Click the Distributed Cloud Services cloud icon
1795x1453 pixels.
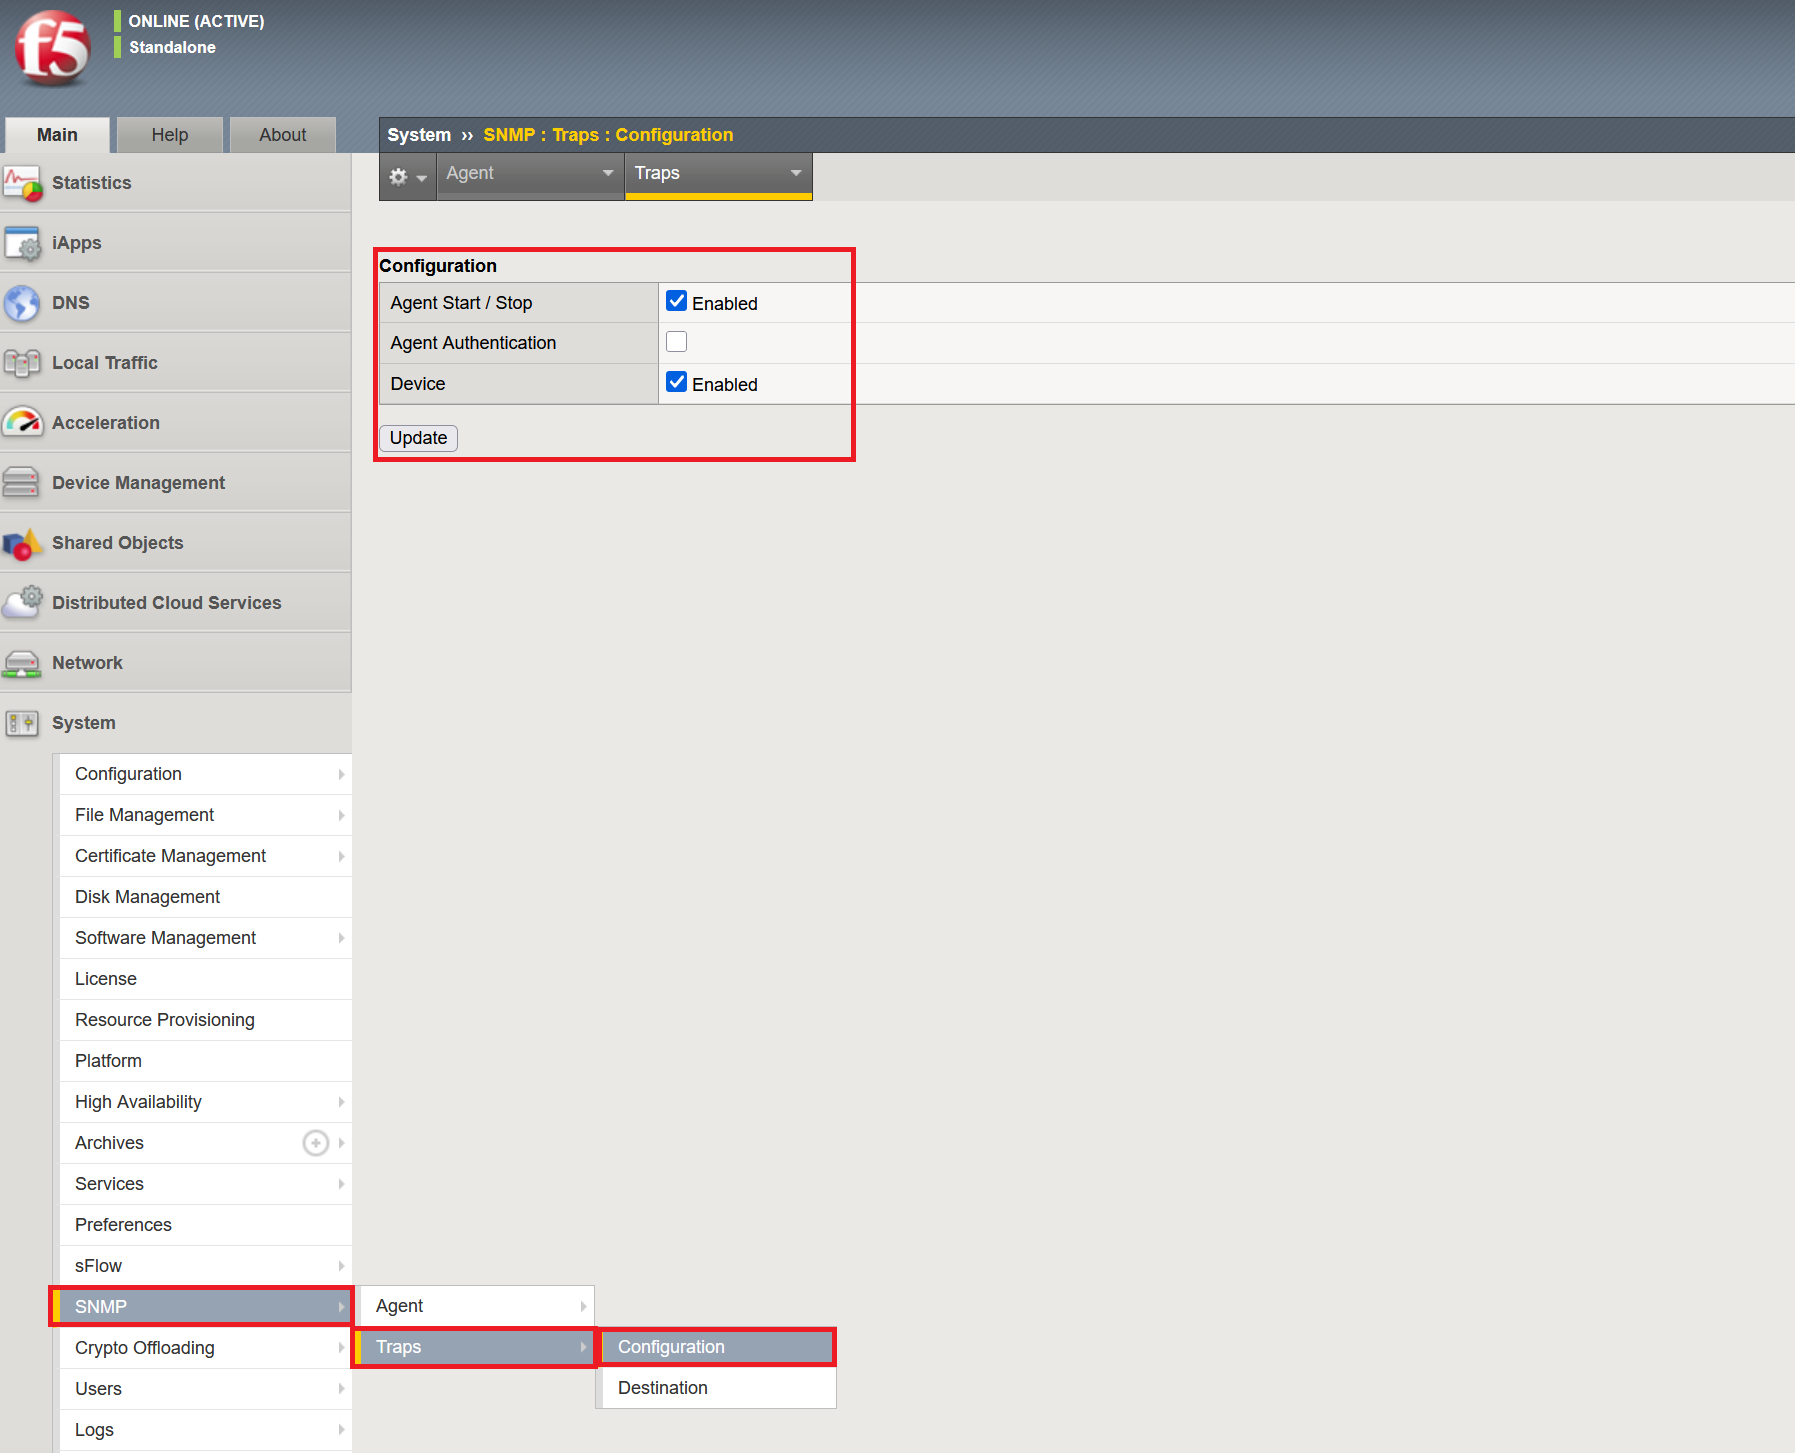[x=23, y=604]
